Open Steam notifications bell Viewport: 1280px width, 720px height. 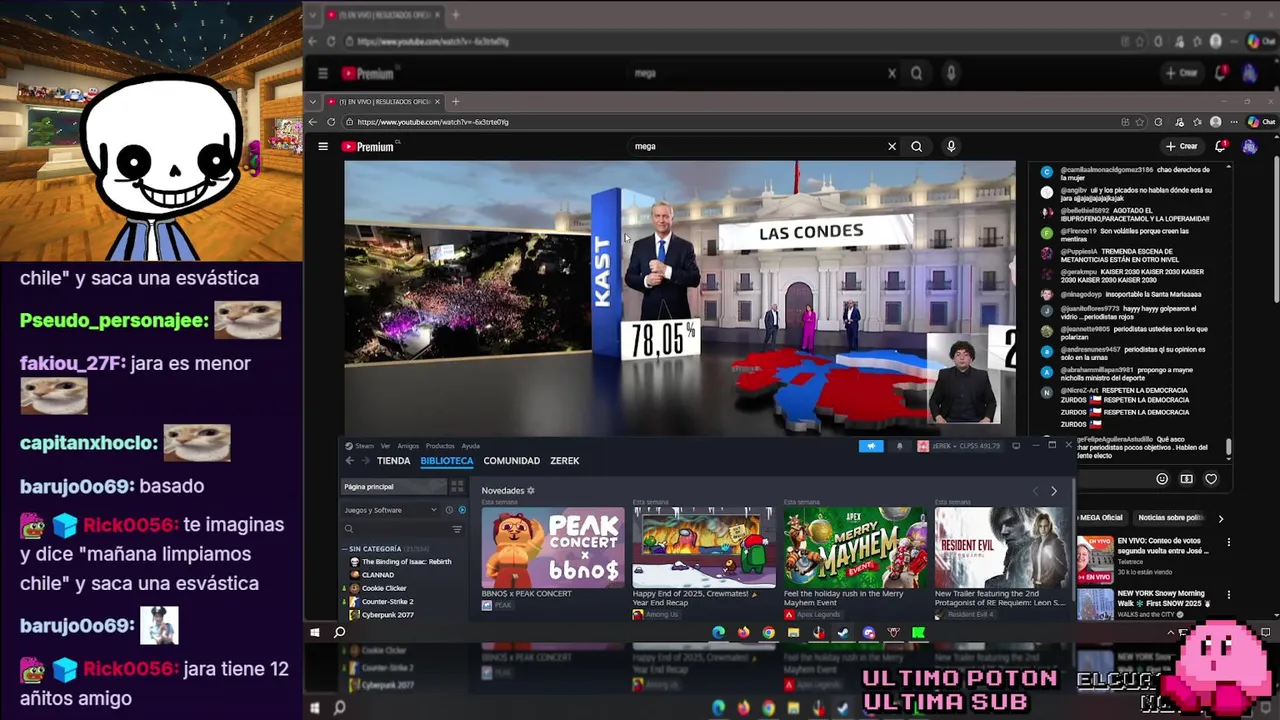pyautogui.click(x=899, y=446)
